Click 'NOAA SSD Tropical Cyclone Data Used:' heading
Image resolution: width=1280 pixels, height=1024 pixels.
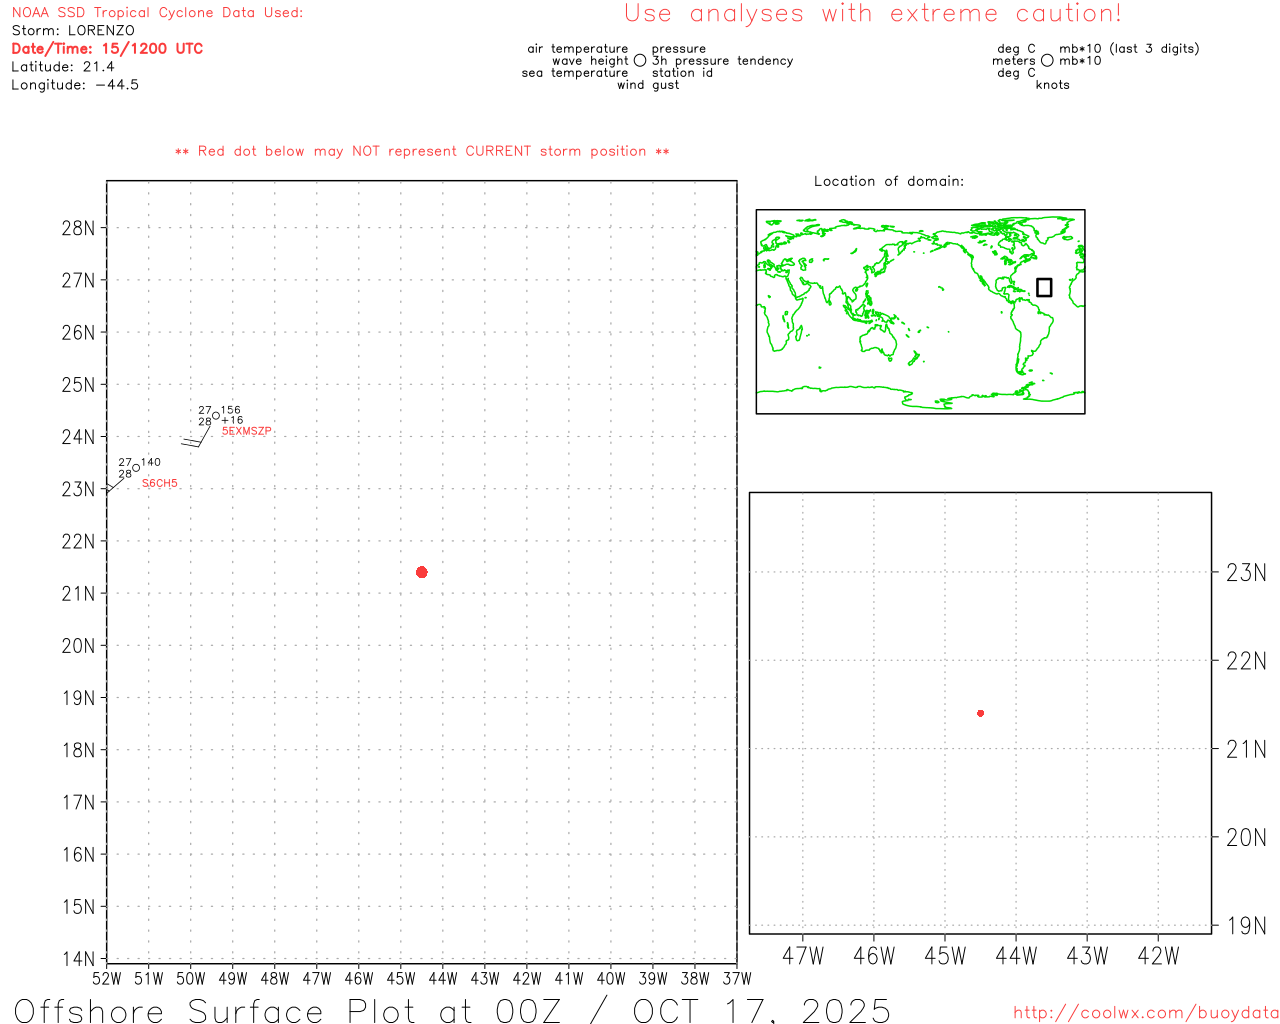point(157,13)
